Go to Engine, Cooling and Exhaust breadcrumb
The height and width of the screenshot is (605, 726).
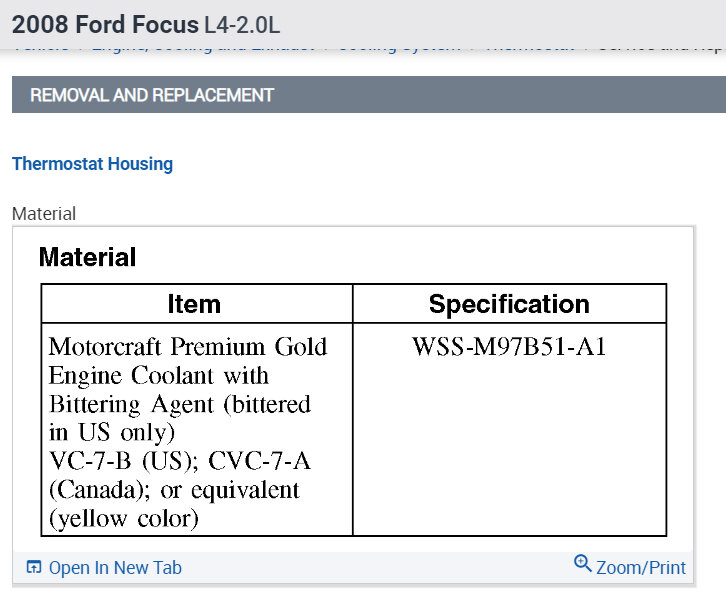tap(203, 47)
